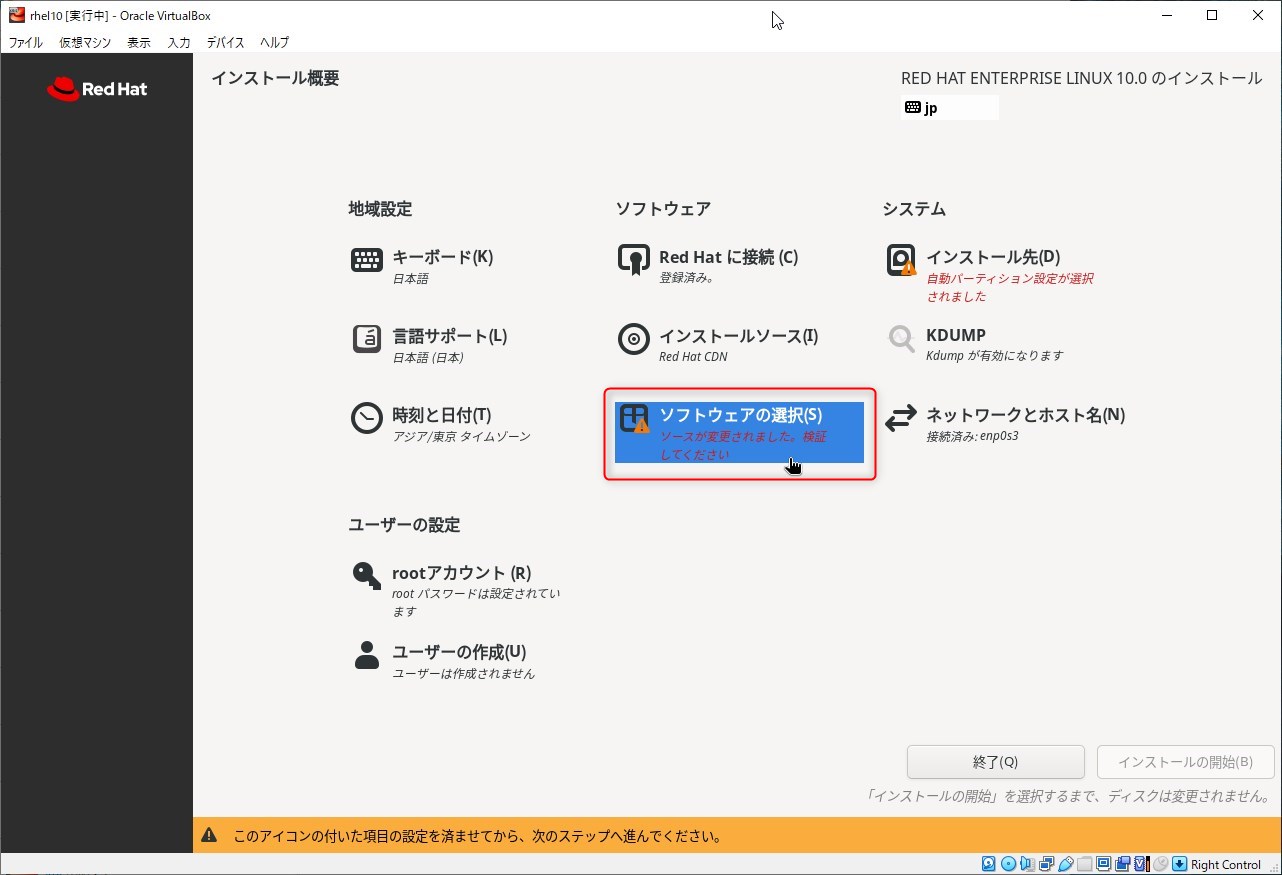The image size is (1282, 875).
Task: Open the Keyboard settings keyboard icon
Action: tap(367, 260)
